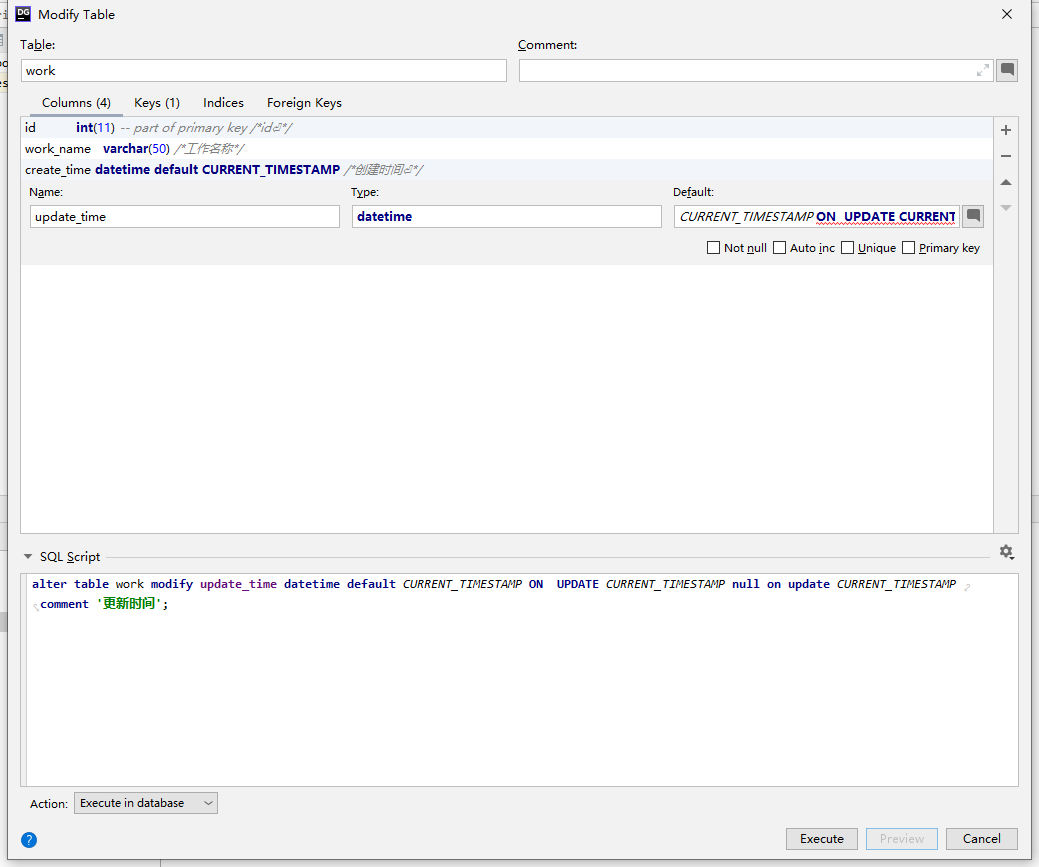Open help with the question mark icon
This screenshot has width=1039, height=867.
click(29, 840)
